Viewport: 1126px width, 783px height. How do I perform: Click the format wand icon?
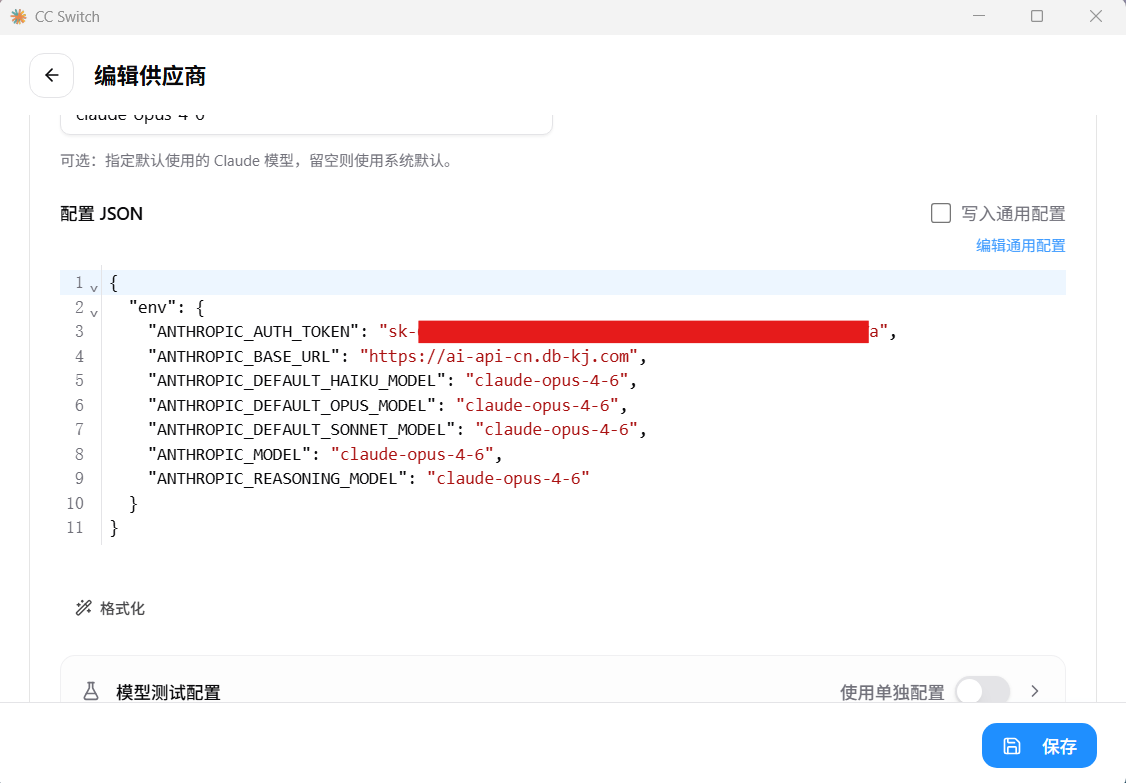pos(84,608)
